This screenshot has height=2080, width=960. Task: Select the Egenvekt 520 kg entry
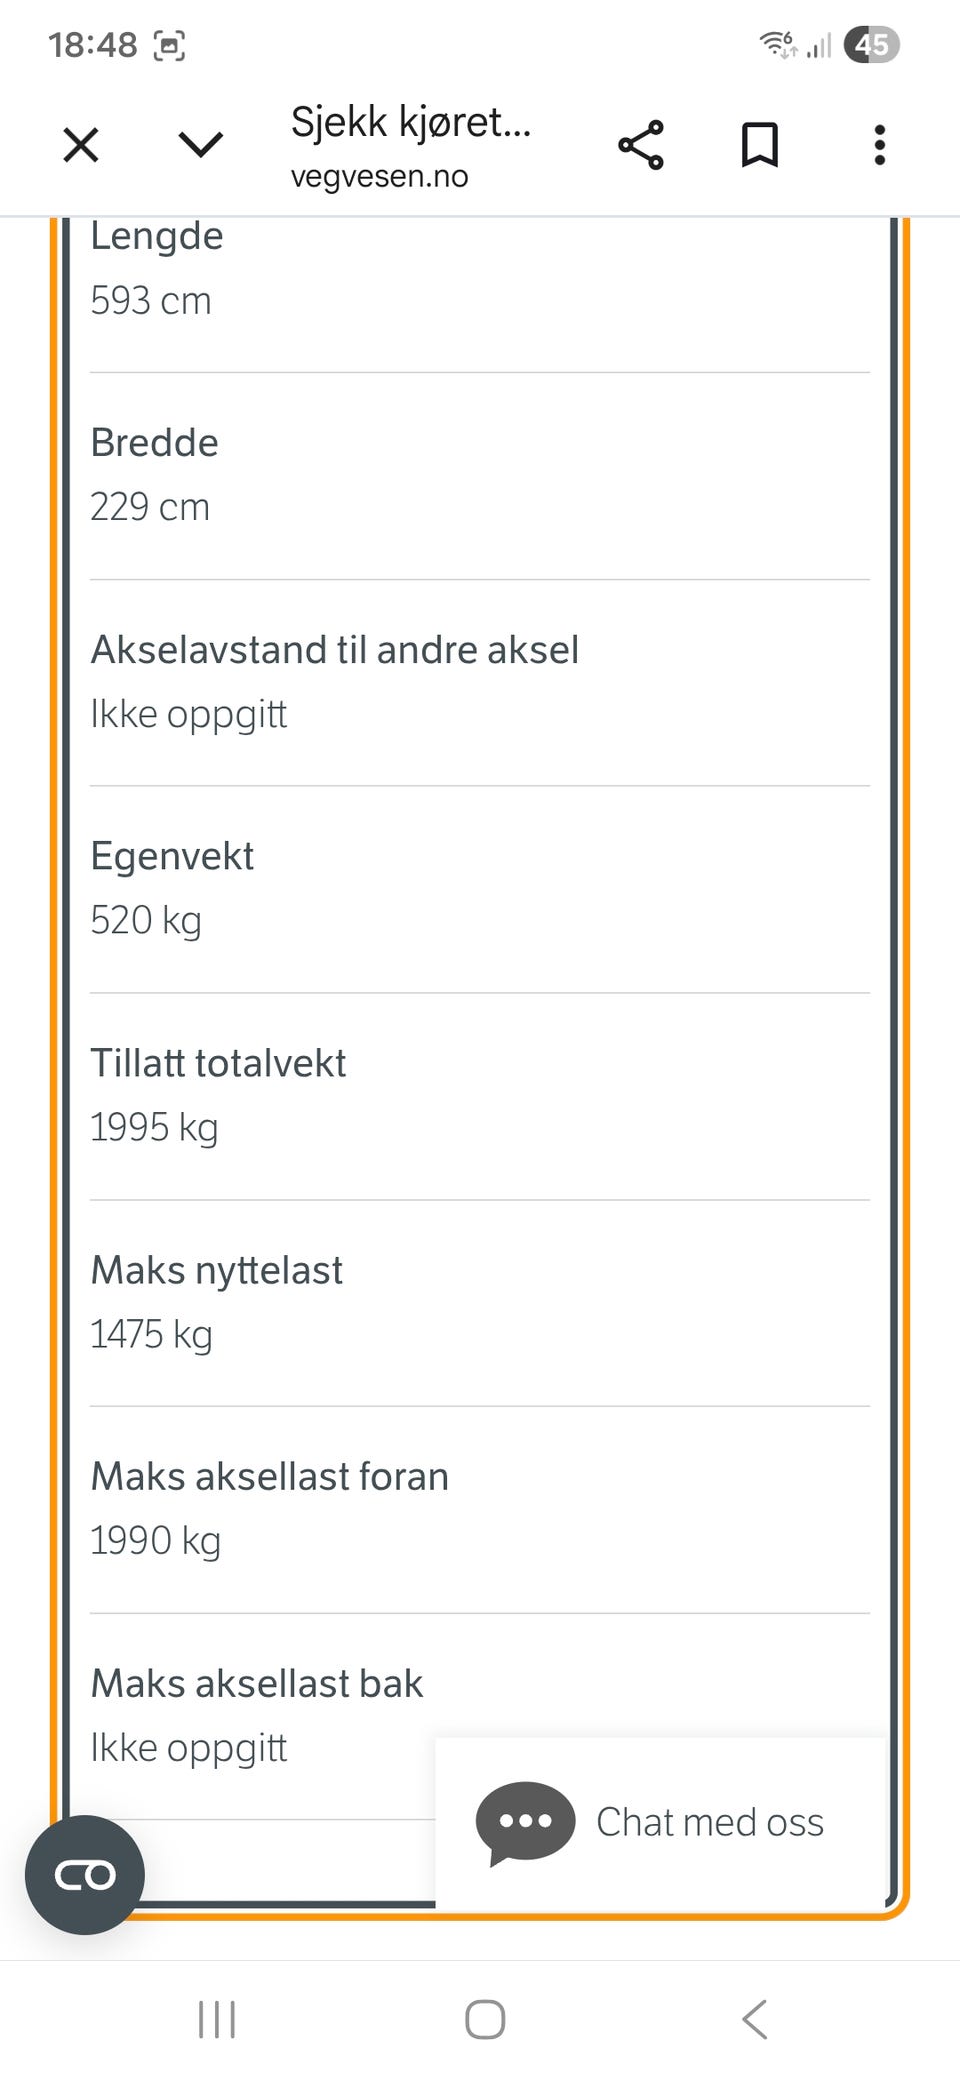point(480,889)
